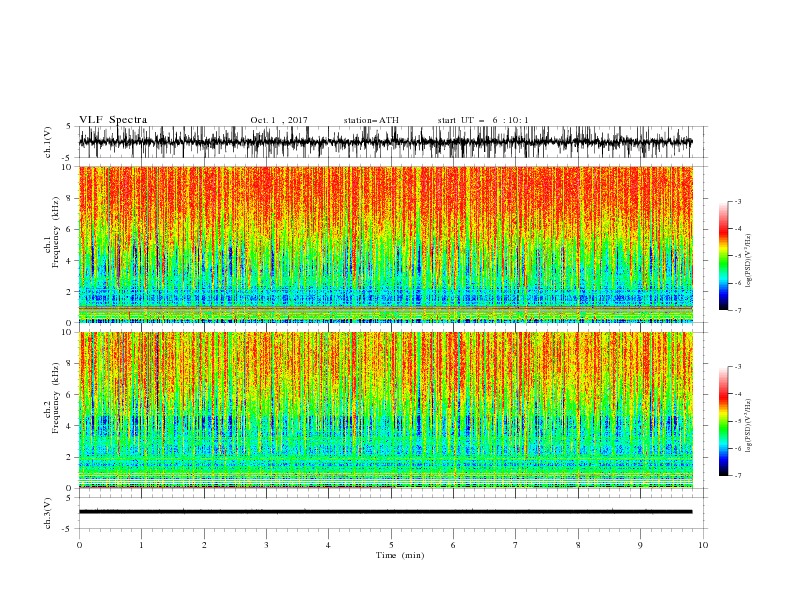The width and height of the screenshot is (792, 612).
Task: Click the time axis tick label '3'
Action: [266, 545]
